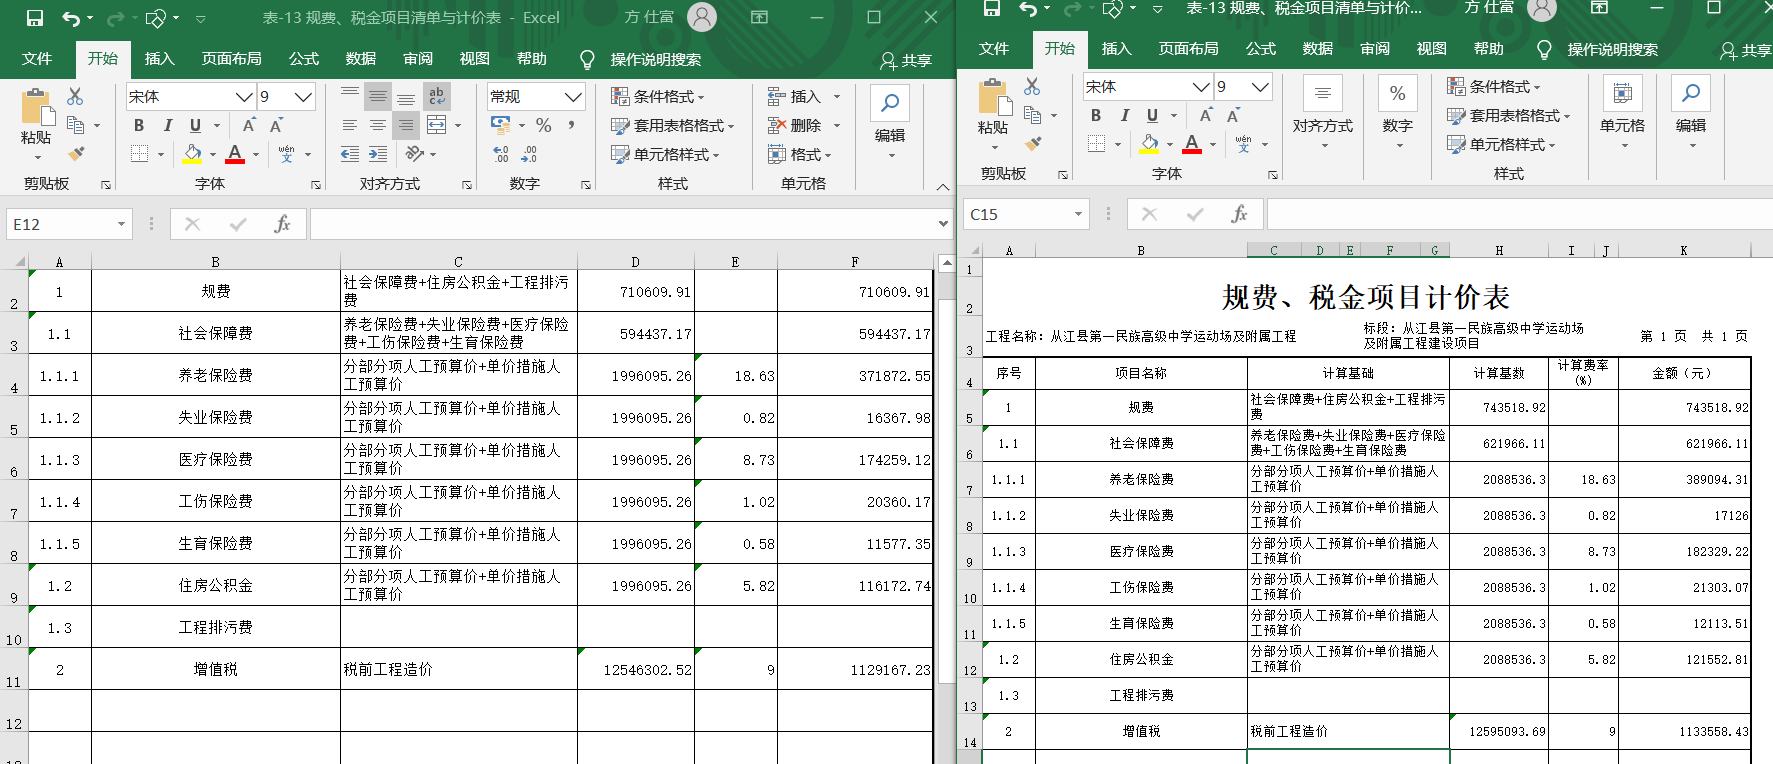Open 文件 menu in left window
1773x764 pixels.
[37, 59]
